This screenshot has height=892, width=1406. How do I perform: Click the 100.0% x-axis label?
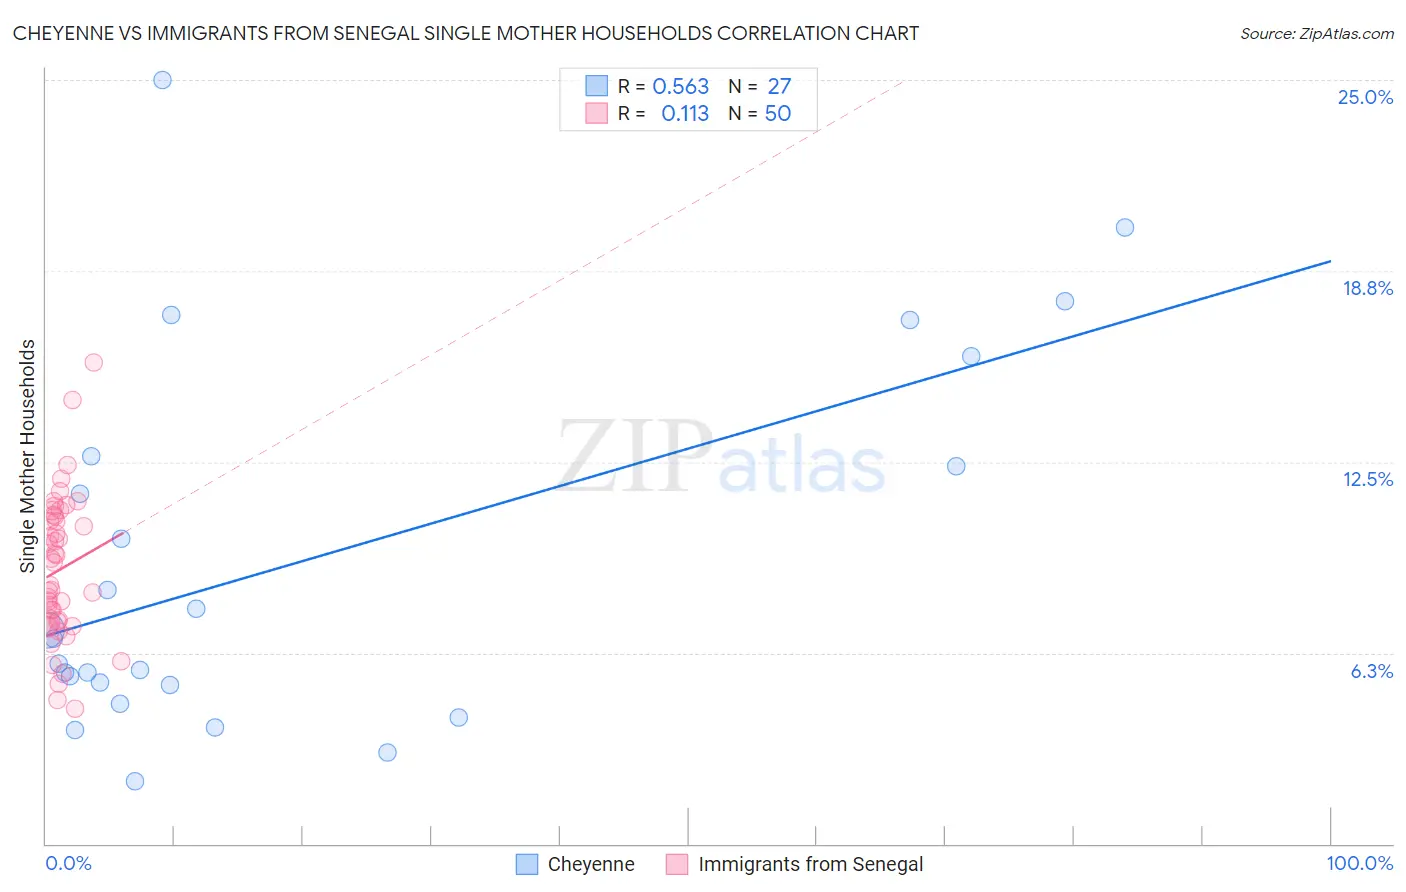point(1360,863)
